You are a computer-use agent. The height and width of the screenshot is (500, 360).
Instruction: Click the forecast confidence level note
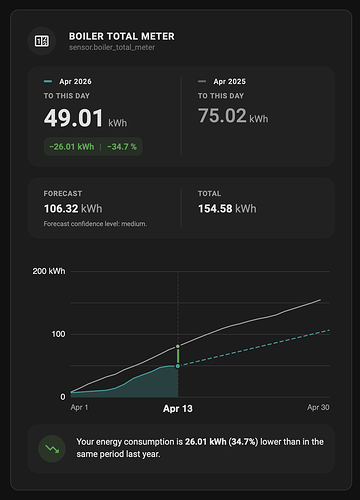click(x=95, y=224)
